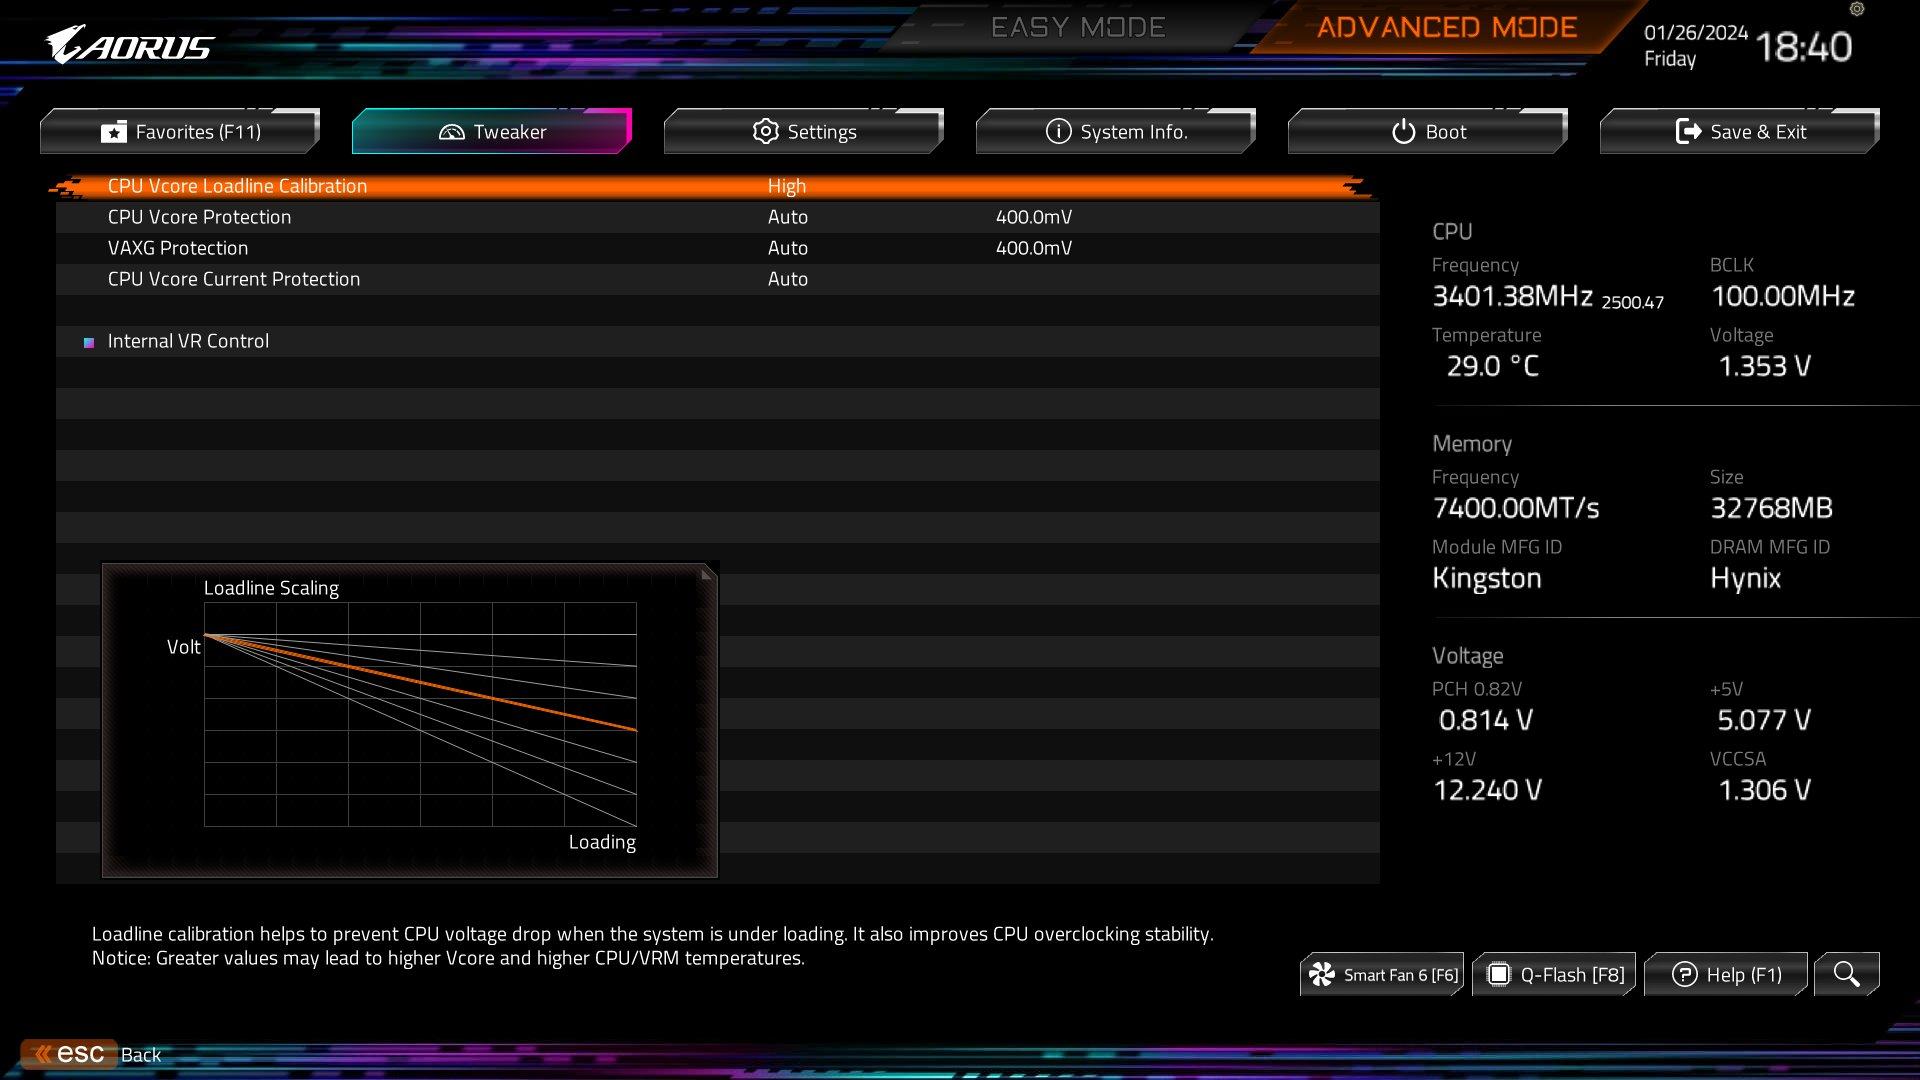Switch to Easy Mode

click(x=1078, y=27)
